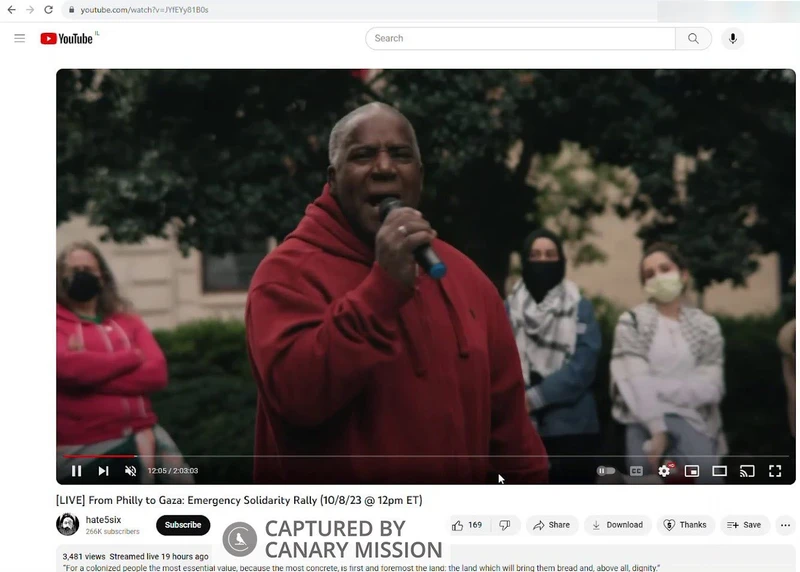Open the YouTube hamburger guide menu
The height and width of the screenshot is (572, 800).
(x=19, y=38)
